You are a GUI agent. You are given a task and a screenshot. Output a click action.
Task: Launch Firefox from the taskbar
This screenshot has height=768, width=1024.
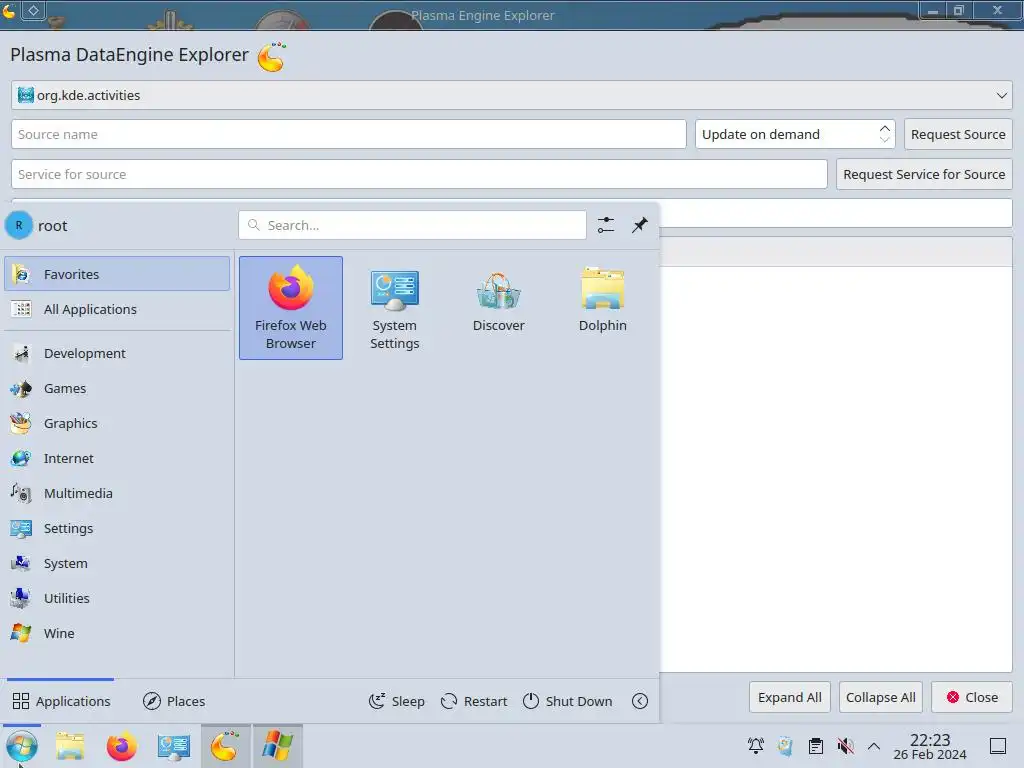click(121, 746)
